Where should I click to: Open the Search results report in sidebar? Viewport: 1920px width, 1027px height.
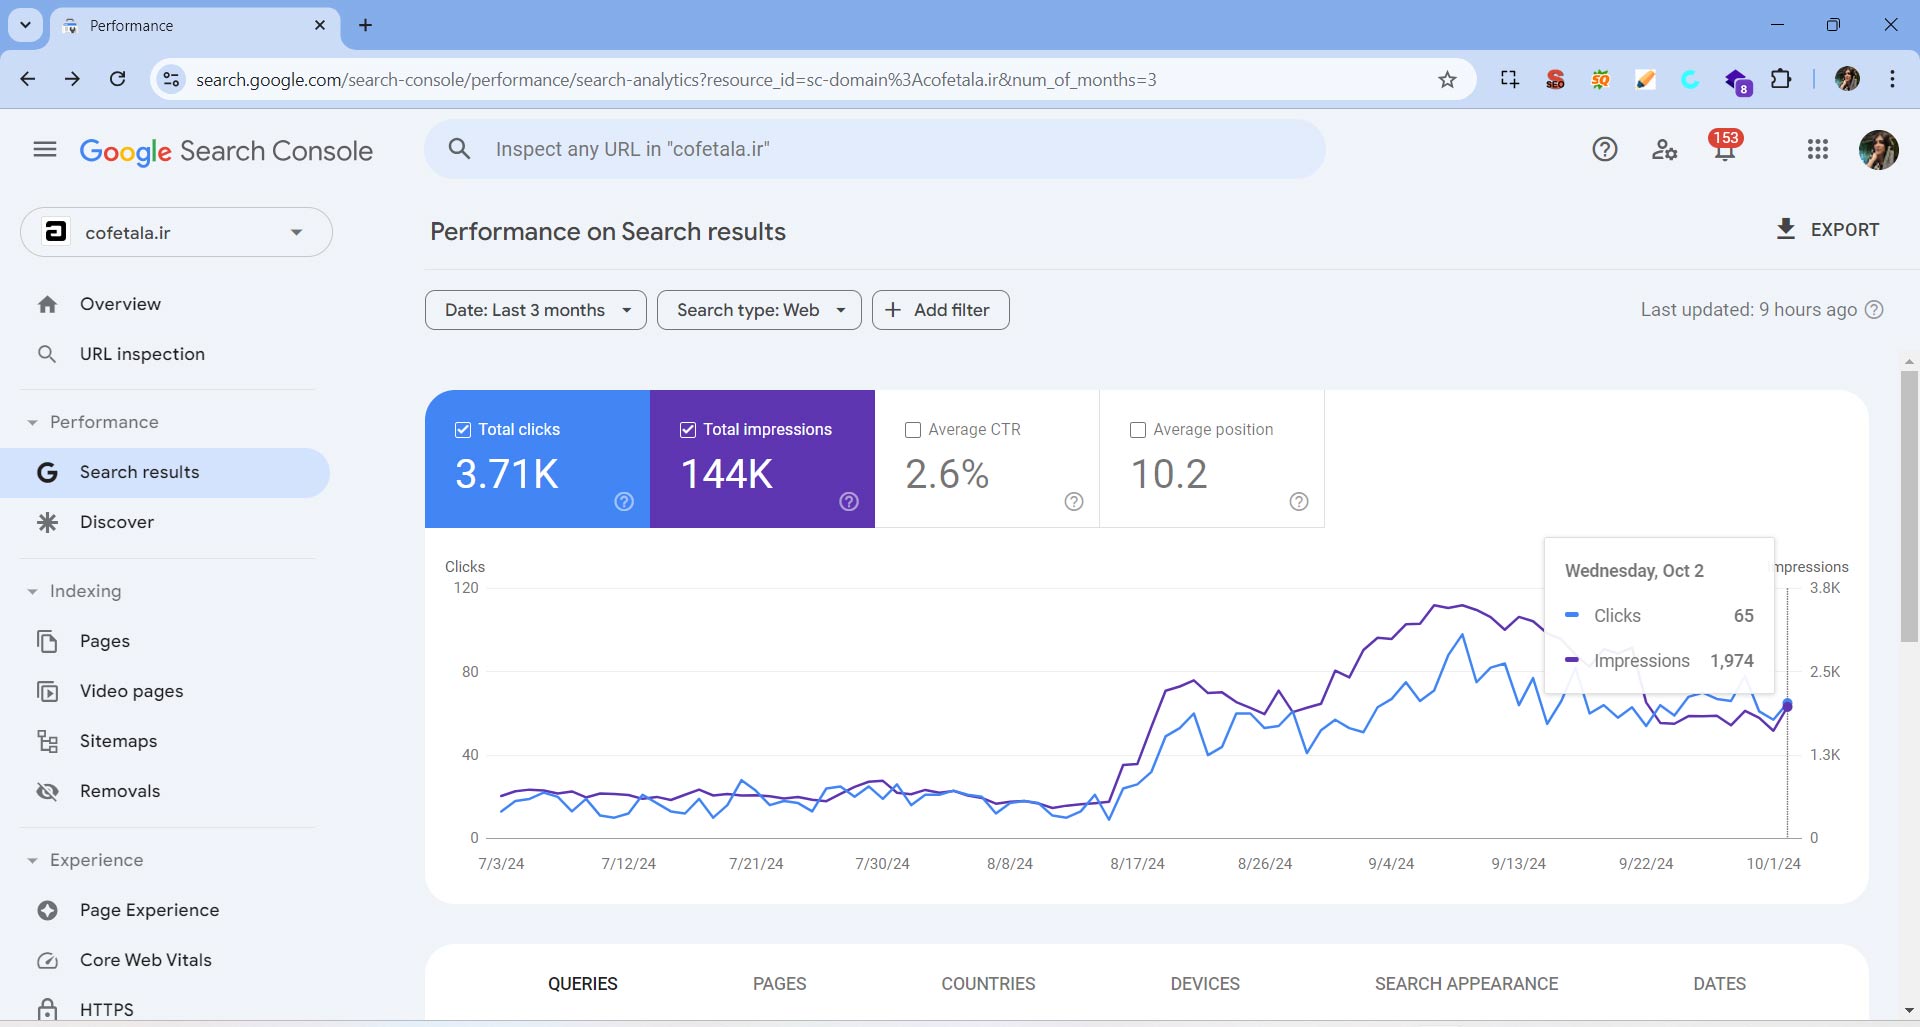[139, 472]
